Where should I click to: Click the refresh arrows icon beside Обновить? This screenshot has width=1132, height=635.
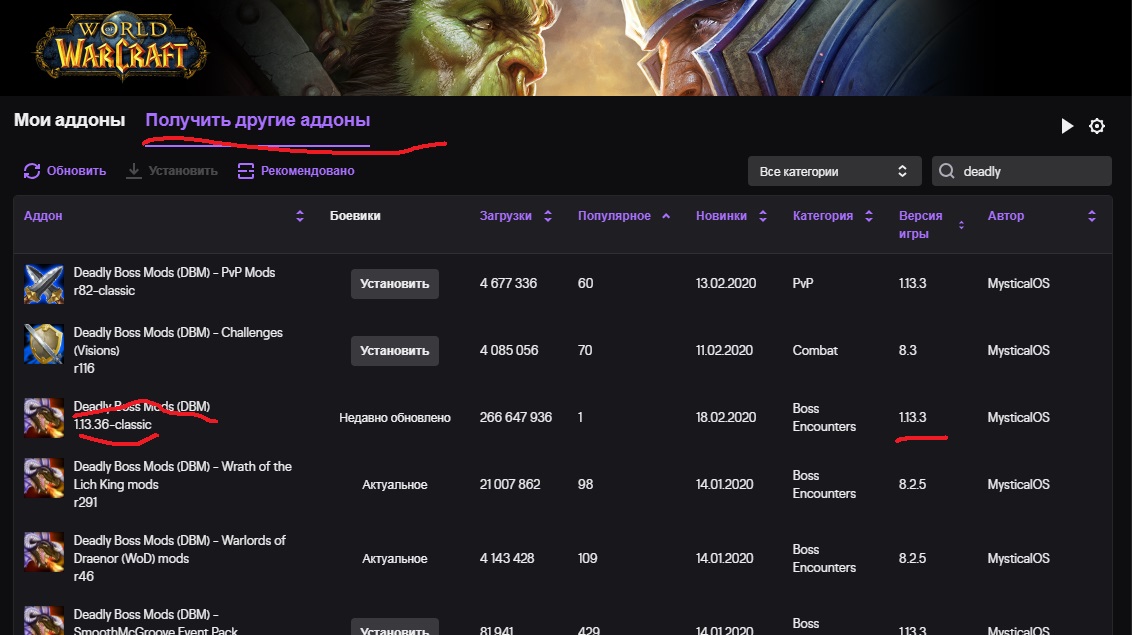(x=32, y=171)
